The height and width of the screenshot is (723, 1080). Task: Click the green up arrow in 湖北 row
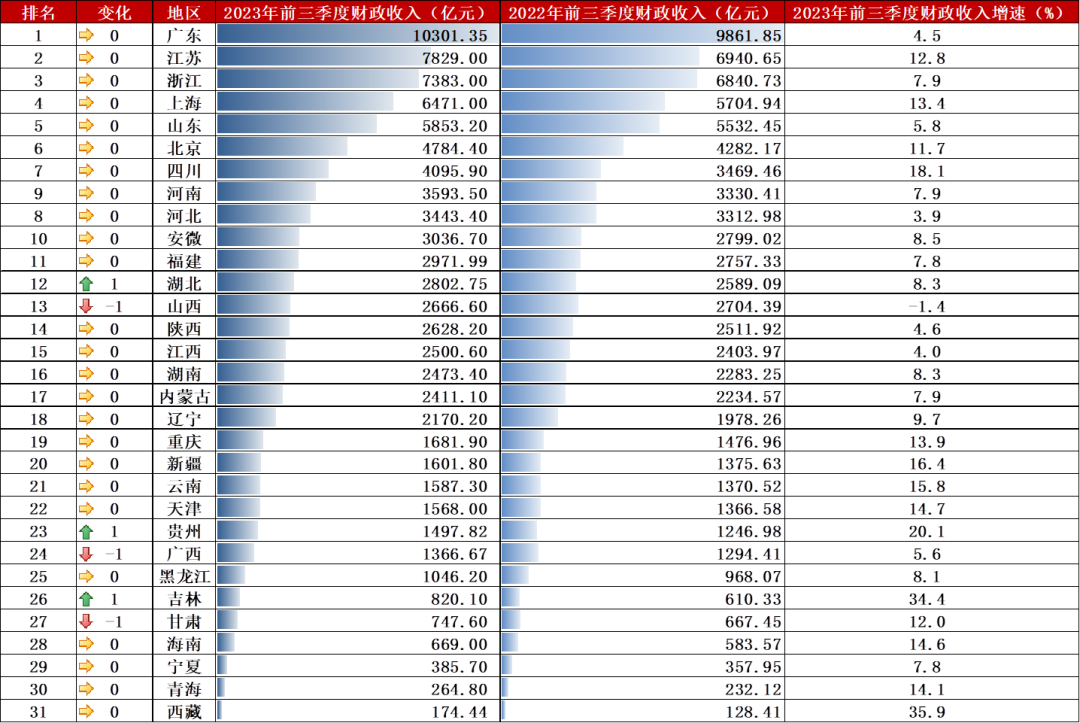(86, 284)
